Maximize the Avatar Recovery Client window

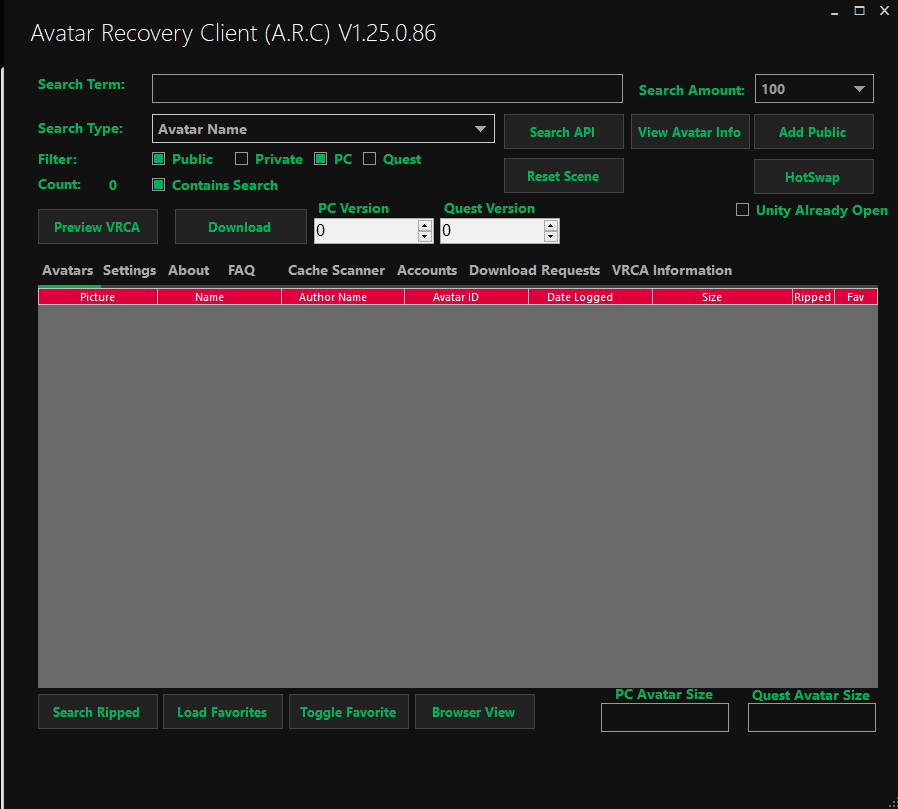[x=860, y=11]
